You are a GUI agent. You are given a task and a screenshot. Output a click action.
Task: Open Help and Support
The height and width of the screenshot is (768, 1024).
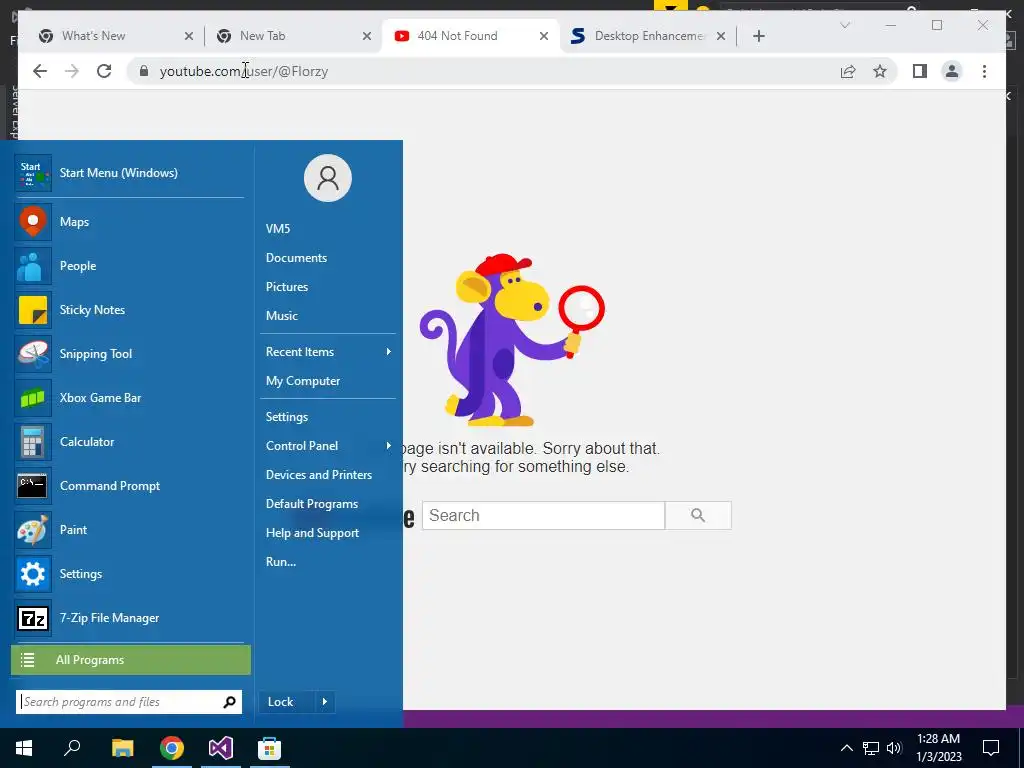312,533
